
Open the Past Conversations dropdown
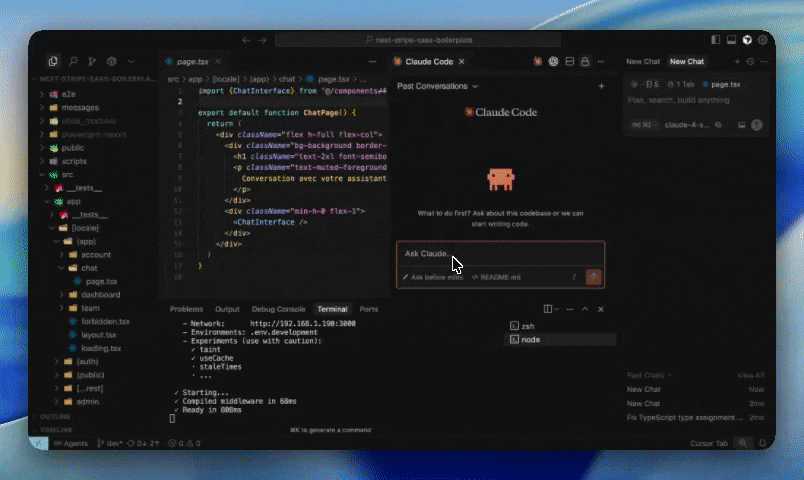click(x=437, y=87)
